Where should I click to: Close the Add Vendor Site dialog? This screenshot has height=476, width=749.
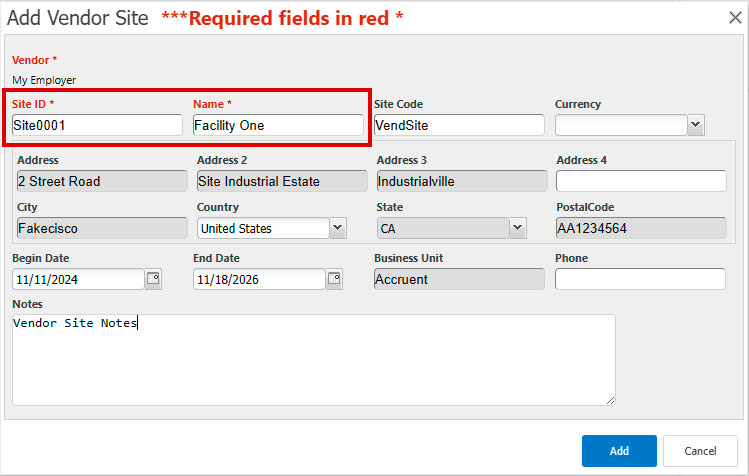(x=735, y=18)
